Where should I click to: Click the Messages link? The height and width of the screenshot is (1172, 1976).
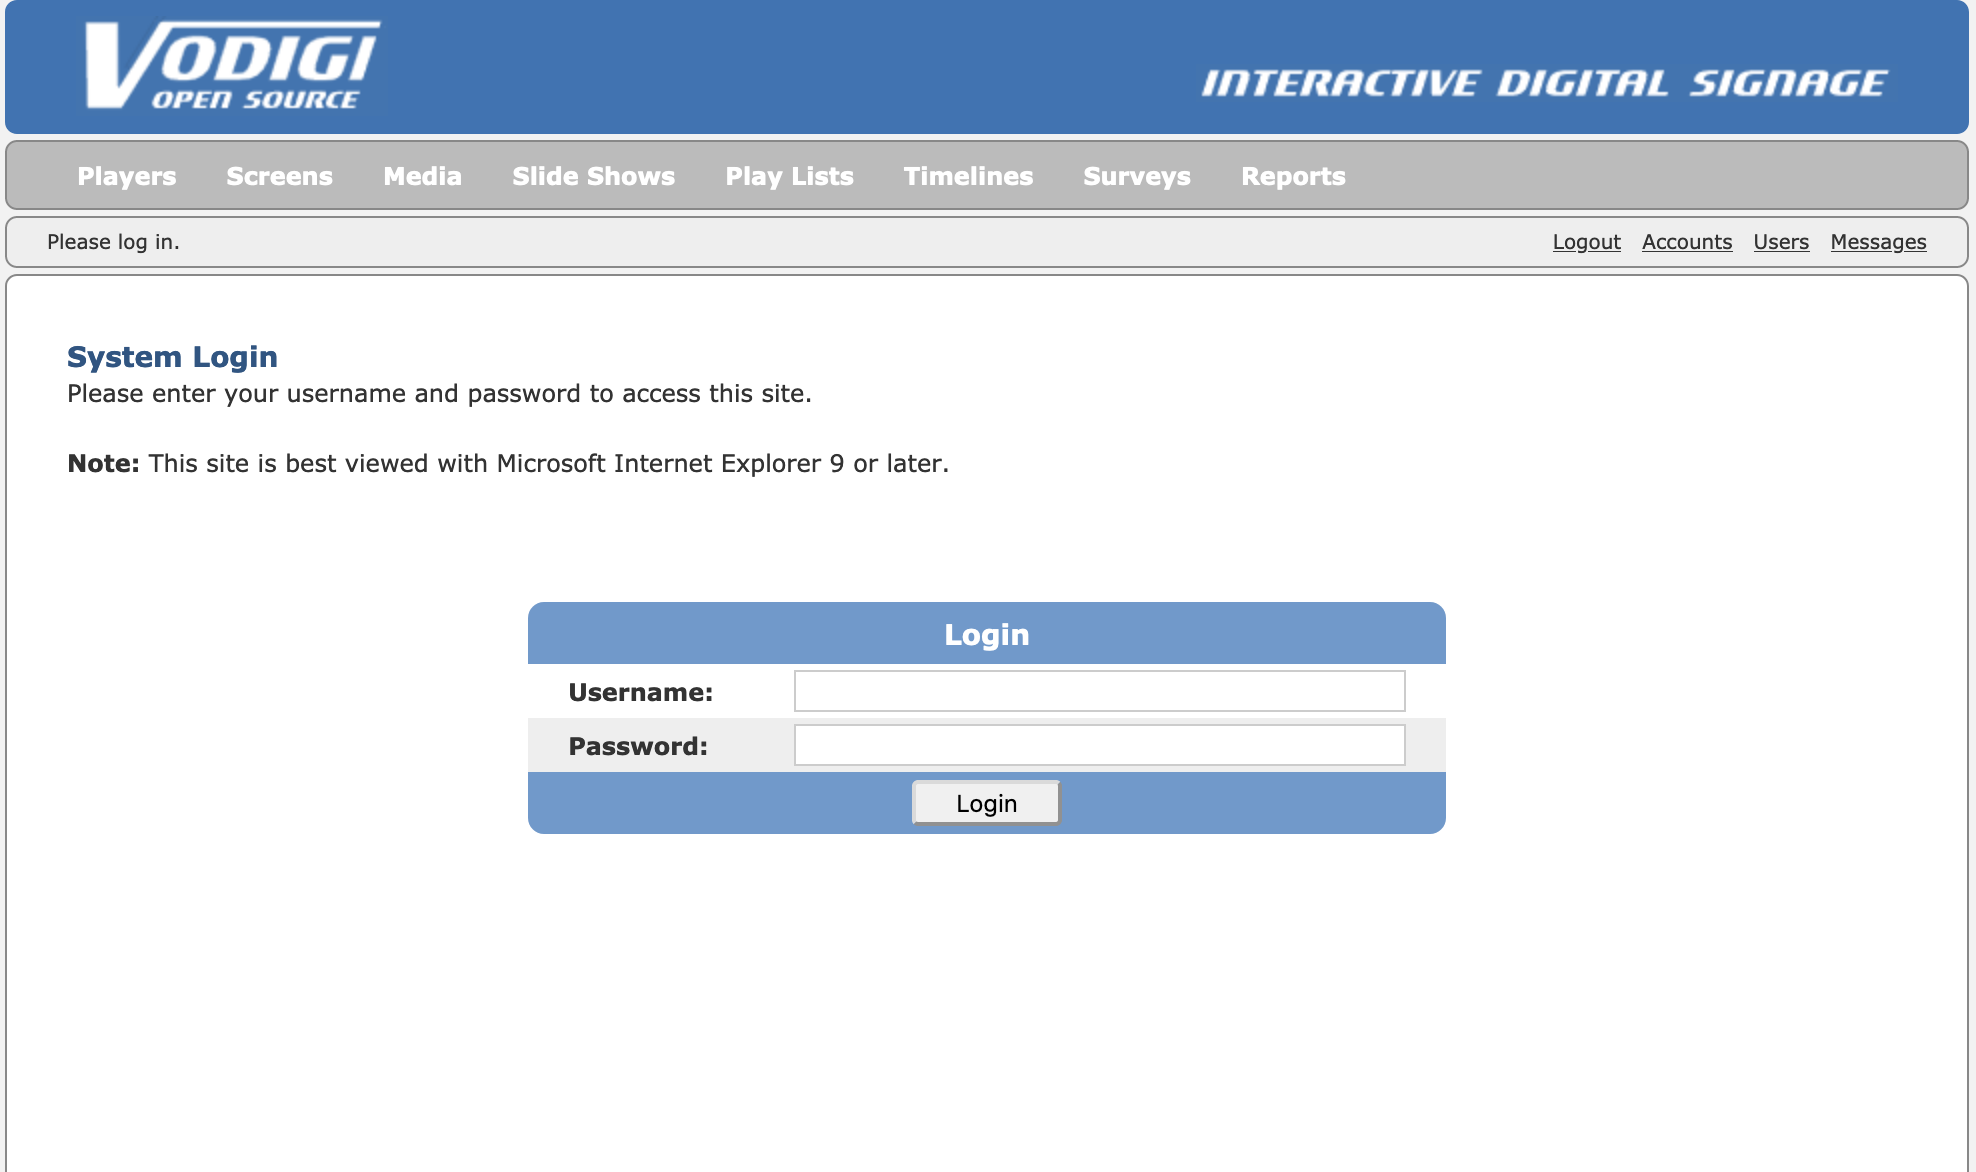(1878, 242)
